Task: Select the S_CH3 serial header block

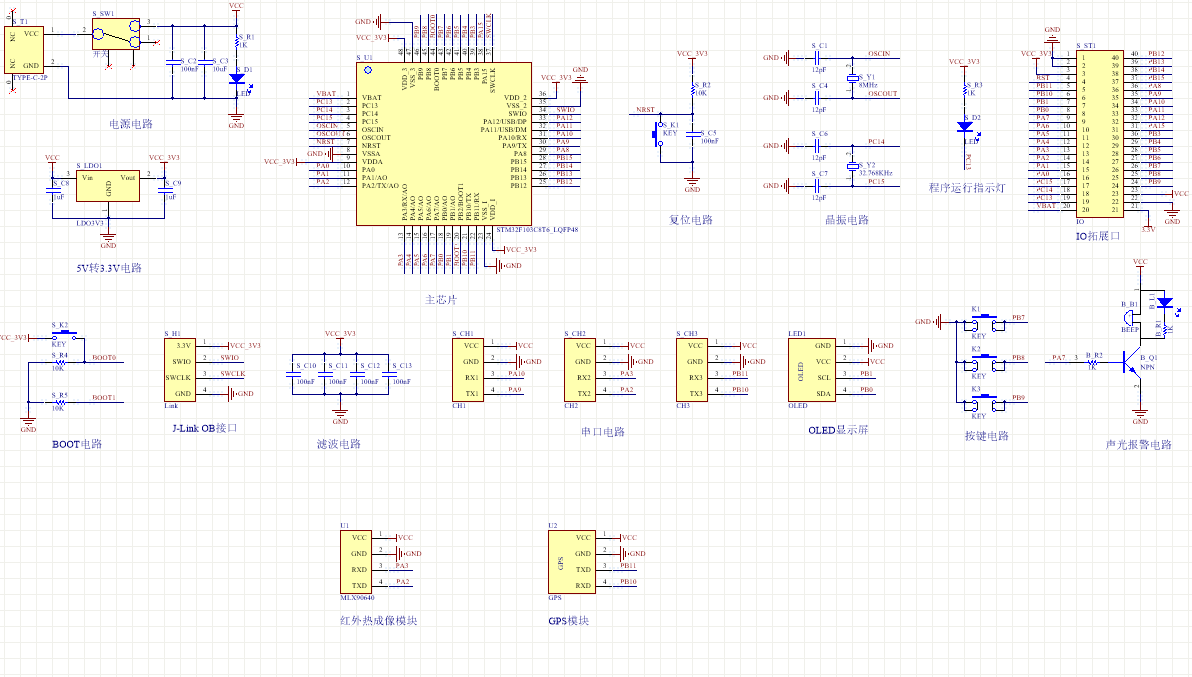Action: (693, 370)
